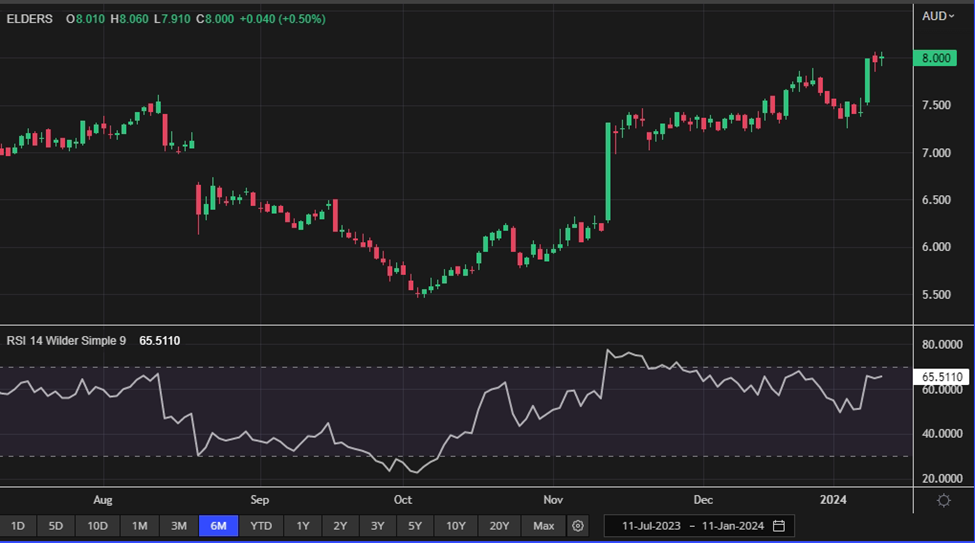Switch to the Max range
The image size is (975, 543).
pos(543,526)
